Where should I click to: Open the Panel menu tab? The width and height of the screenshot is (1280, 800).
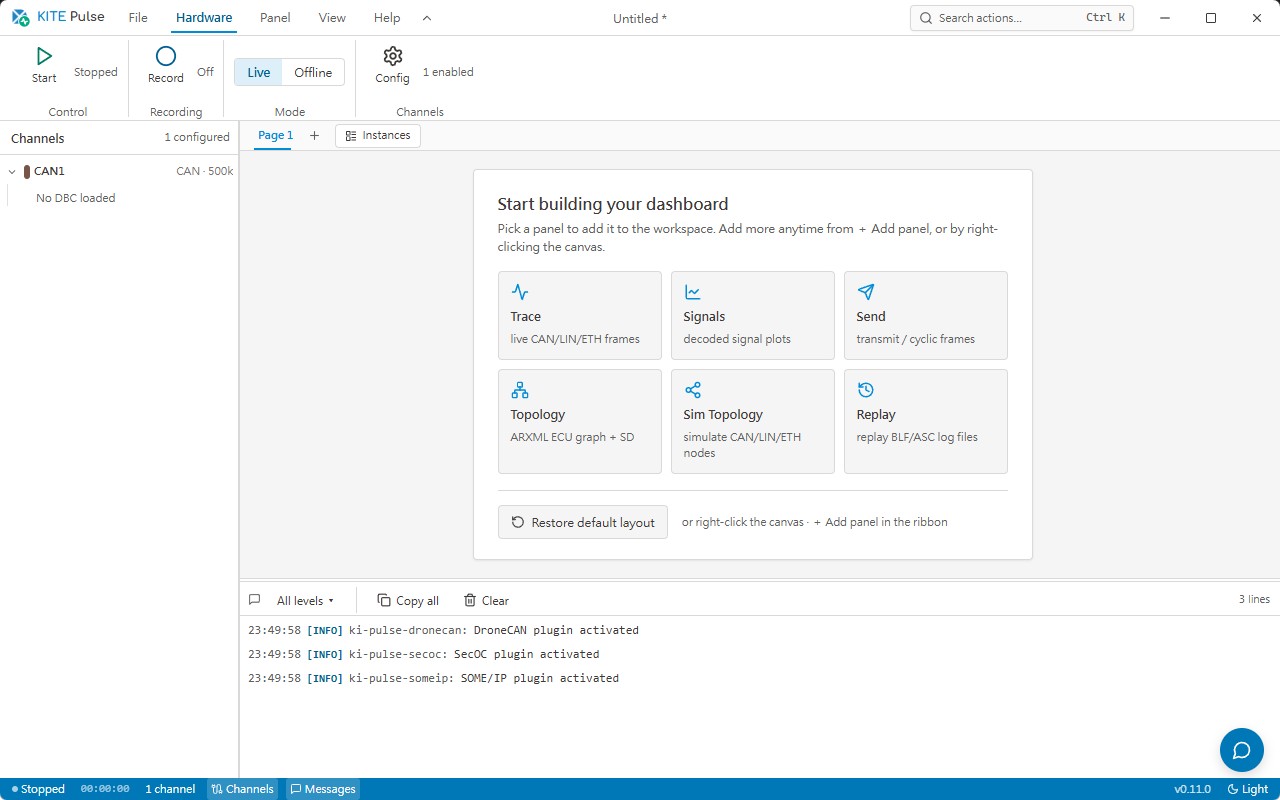(275, 18)
